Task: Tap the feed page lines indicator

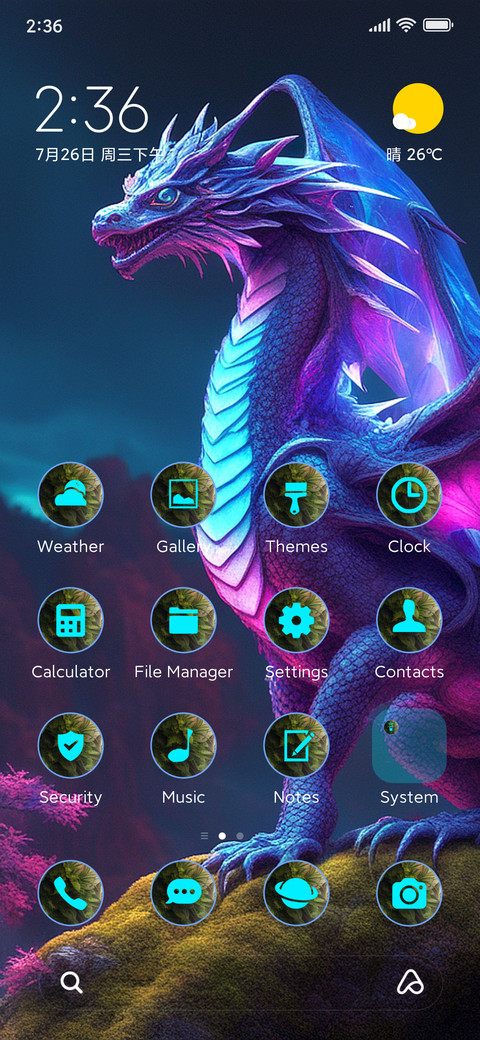Action: 204,836
